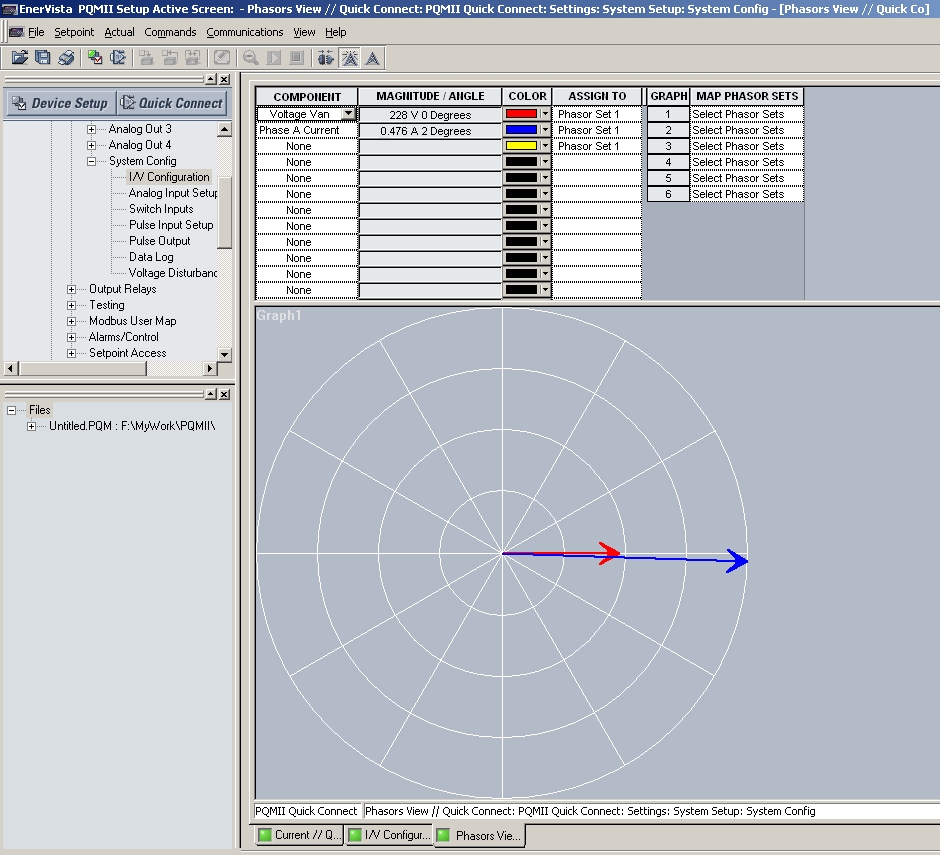The image size is (940, 855).
Task: Click the grayed edit pencil toolbar icon
Action: coord(222,58)
